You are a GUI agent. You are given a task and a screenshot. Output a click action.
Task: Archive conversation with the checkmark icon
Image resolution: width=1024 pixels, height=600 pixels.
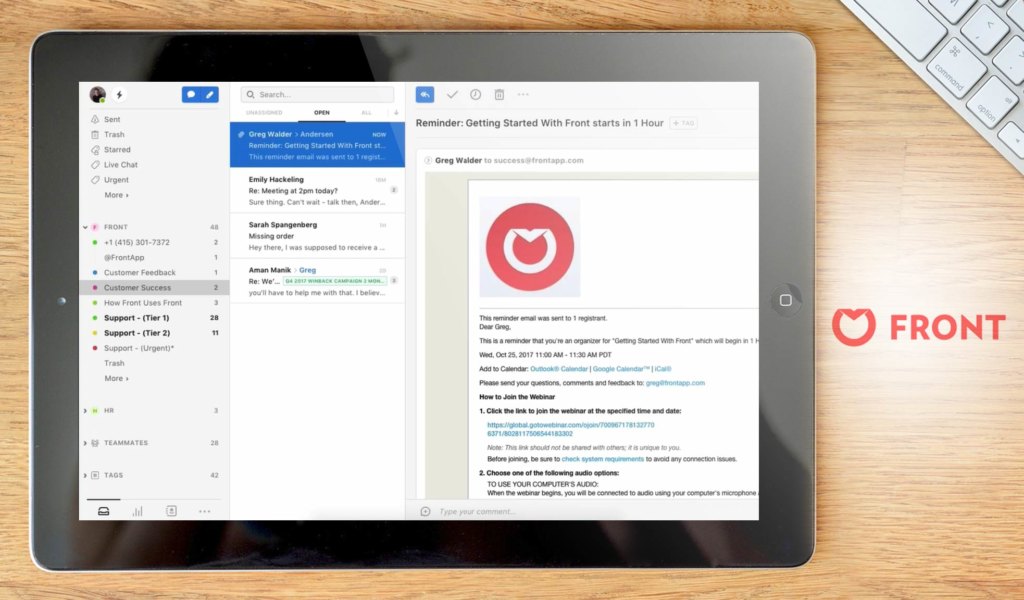(452, 94)
